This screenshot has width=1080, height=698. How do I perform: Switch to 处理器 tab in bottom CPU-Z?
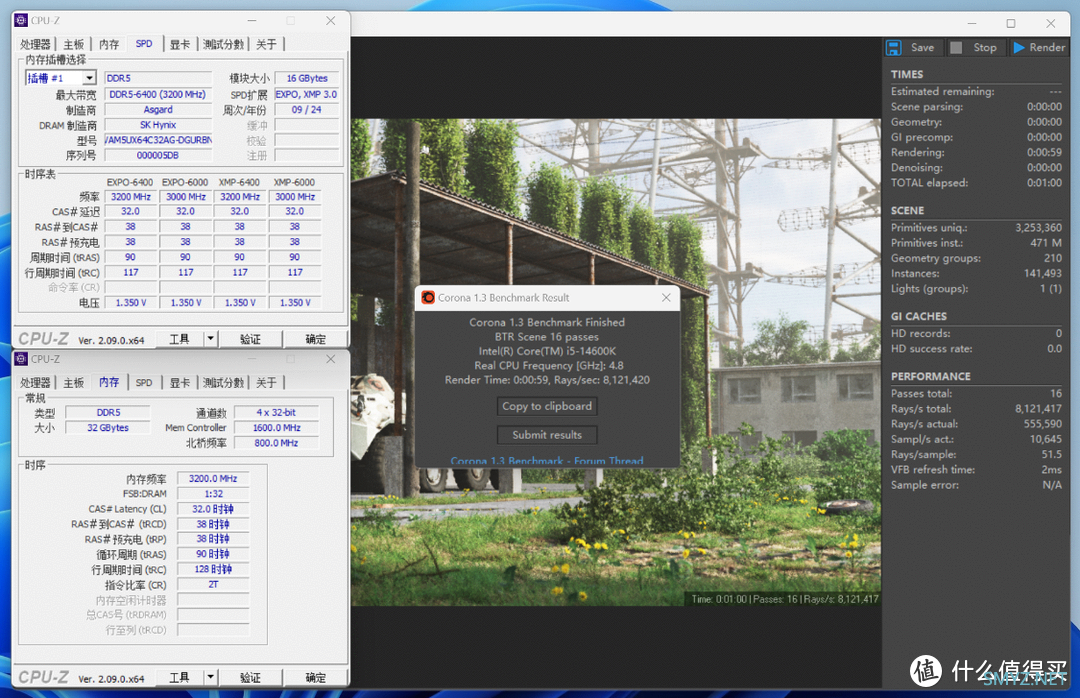click(35, 382)
